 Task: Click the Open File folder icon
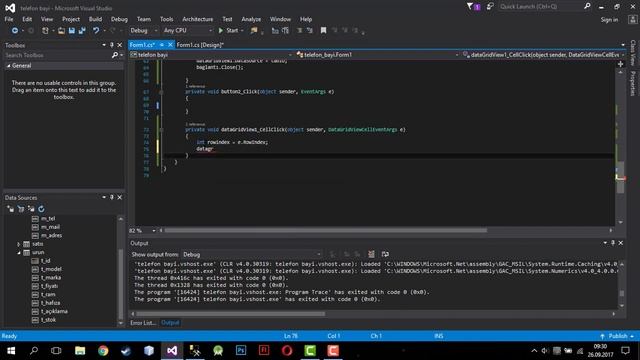[x=61, y=31]
